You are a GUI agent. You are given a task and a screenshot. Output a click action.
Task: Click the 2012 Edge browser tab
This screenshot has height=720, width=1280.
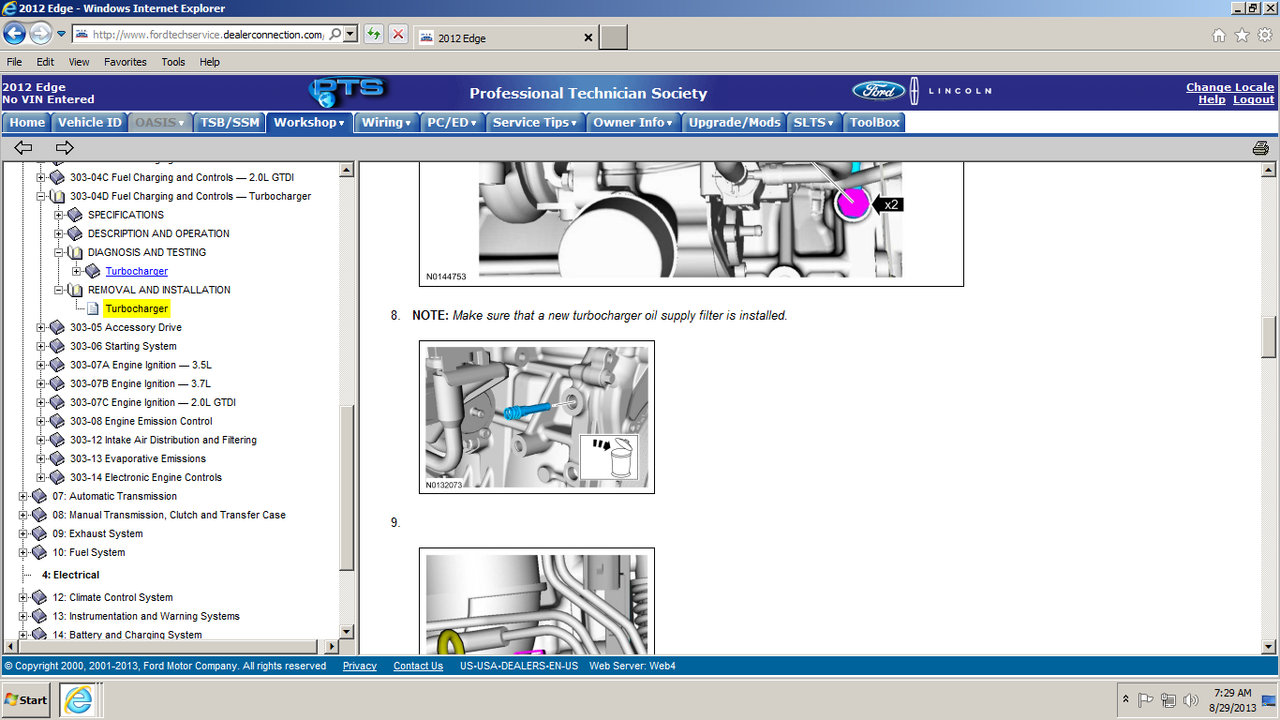pos(505,38)
